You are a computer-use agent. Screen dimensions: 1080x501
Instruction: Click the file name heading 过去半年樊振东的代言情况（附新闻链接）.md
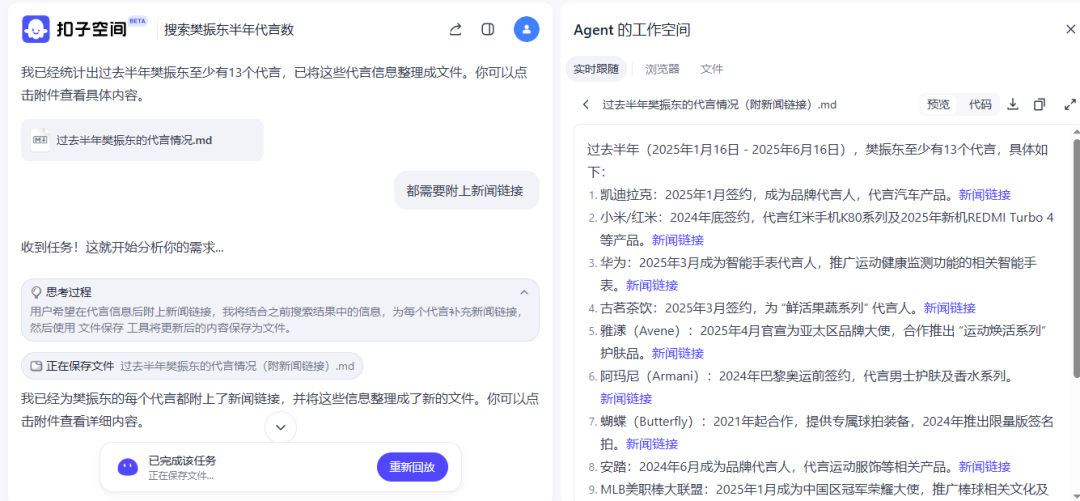[719, 105]
